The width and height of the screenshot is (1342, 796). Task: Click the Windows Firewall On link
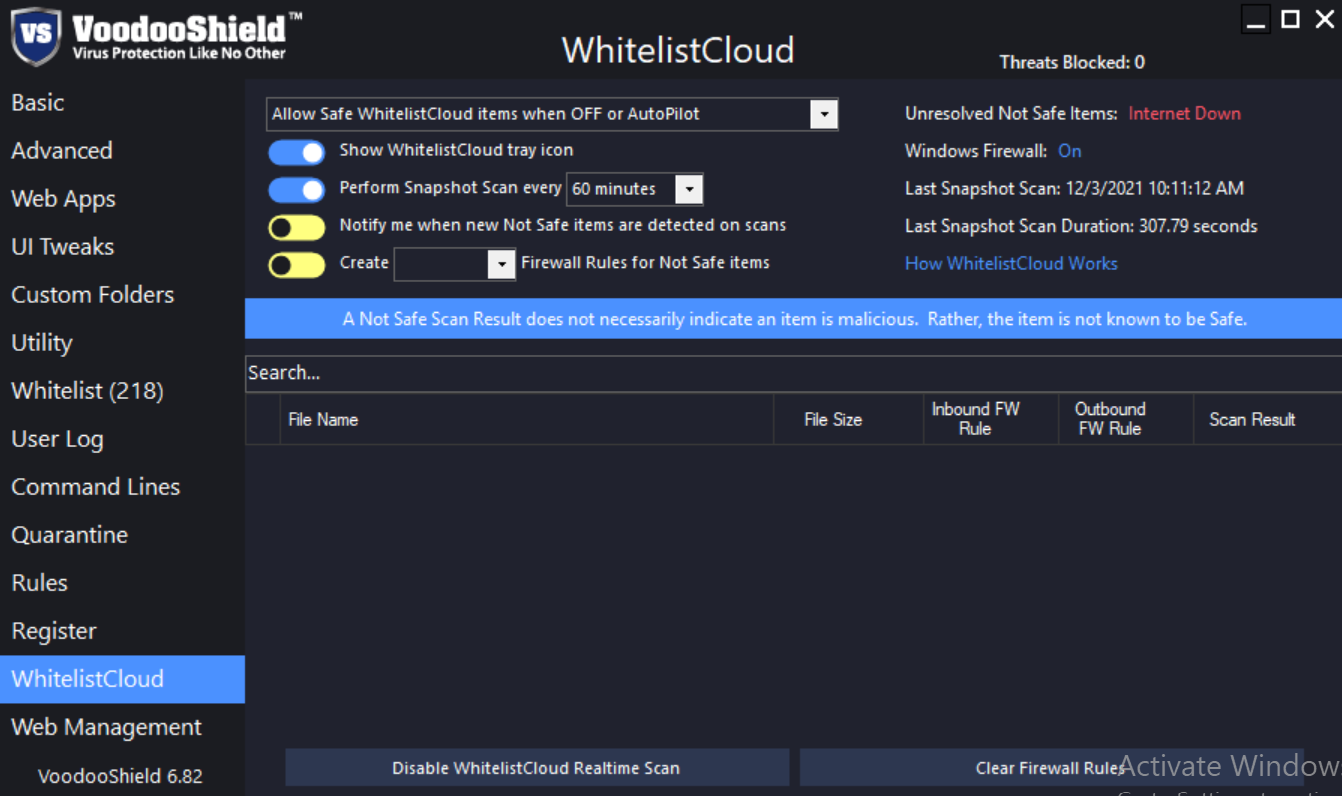[1070, 151]
